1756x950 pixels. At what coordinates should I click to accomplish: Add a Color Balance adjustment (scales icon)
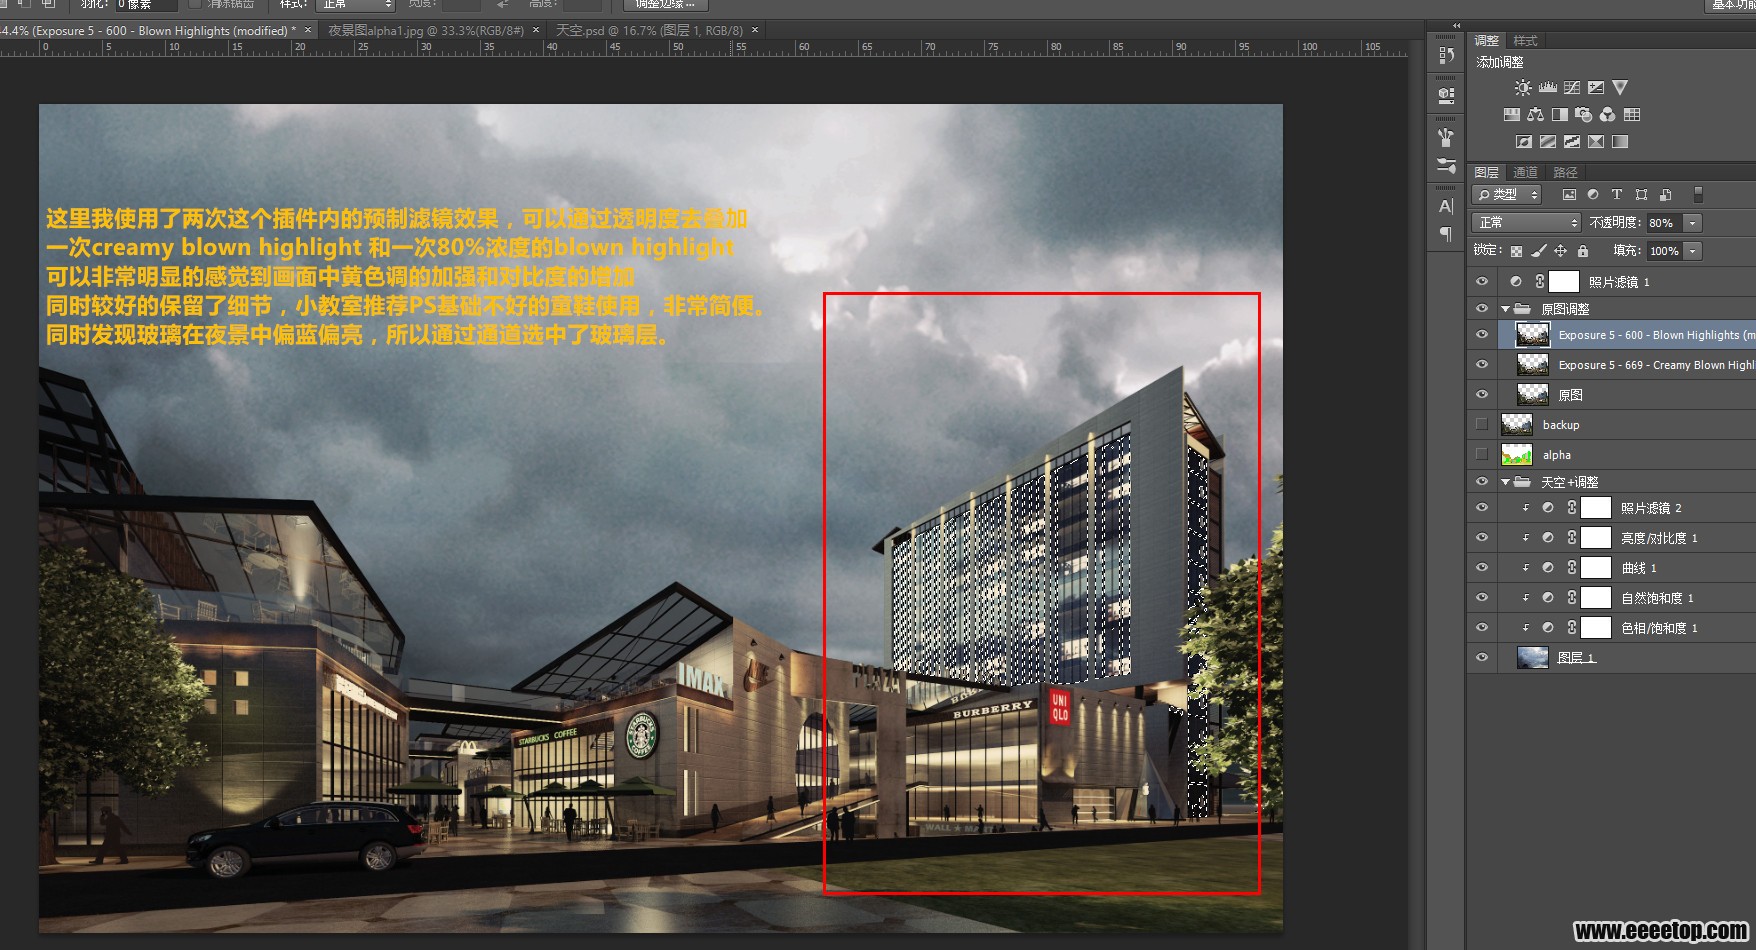click(1536, 115)
